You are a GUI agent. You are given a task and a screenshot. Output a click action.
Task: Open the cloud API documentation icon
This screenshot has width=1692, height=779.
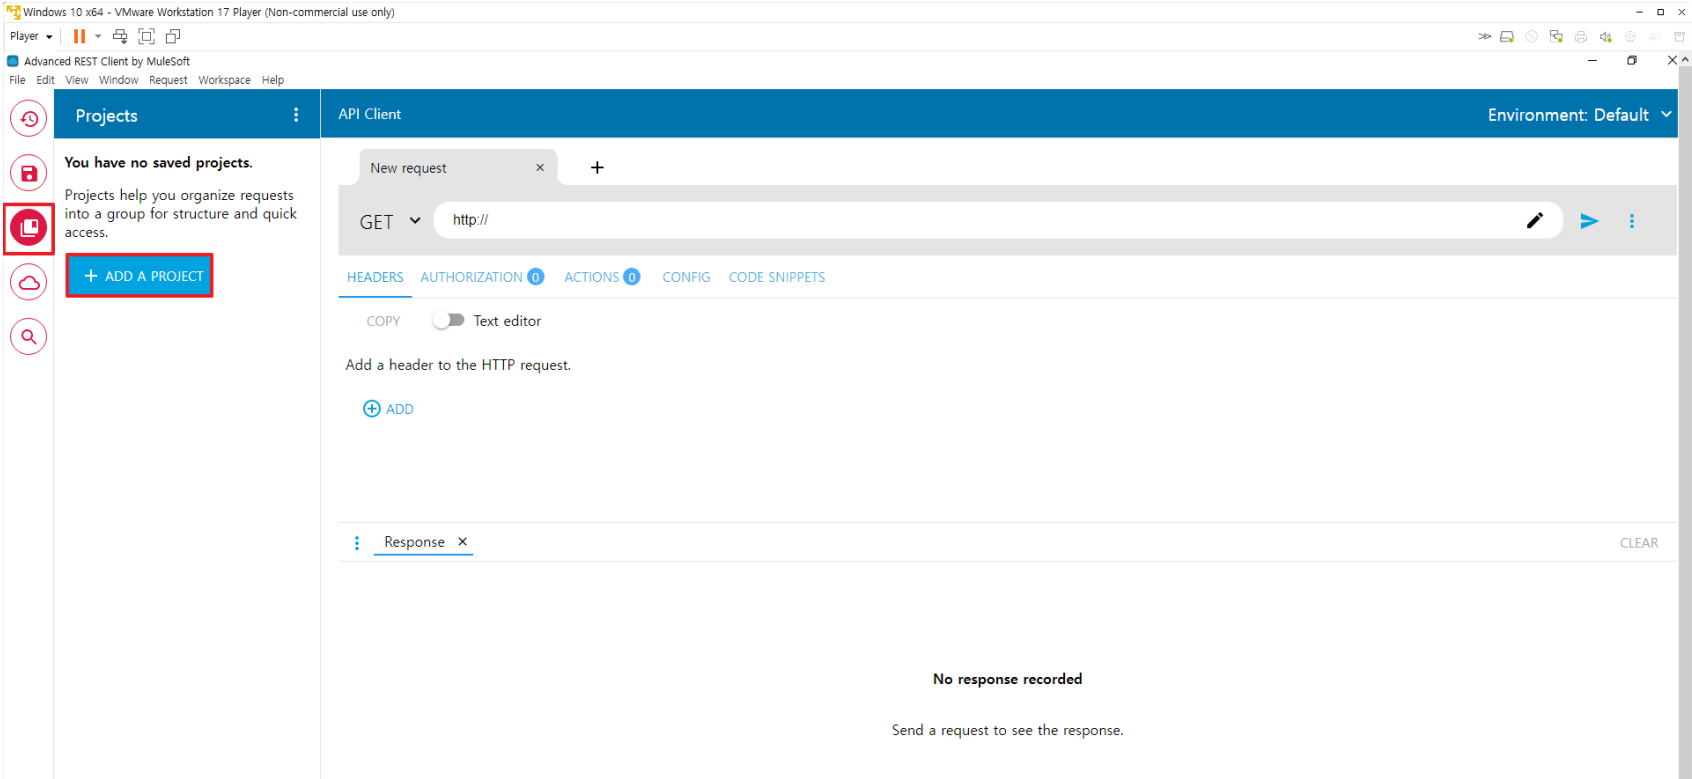coord(29,283)
